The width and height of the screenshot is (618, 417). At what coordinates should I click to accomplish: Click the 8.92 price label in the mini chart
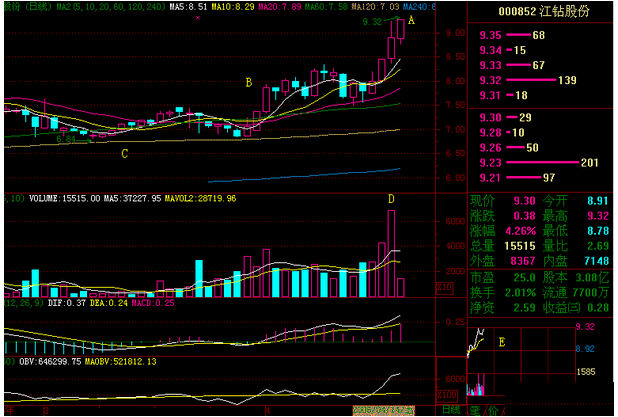click(x=585, y=349)
